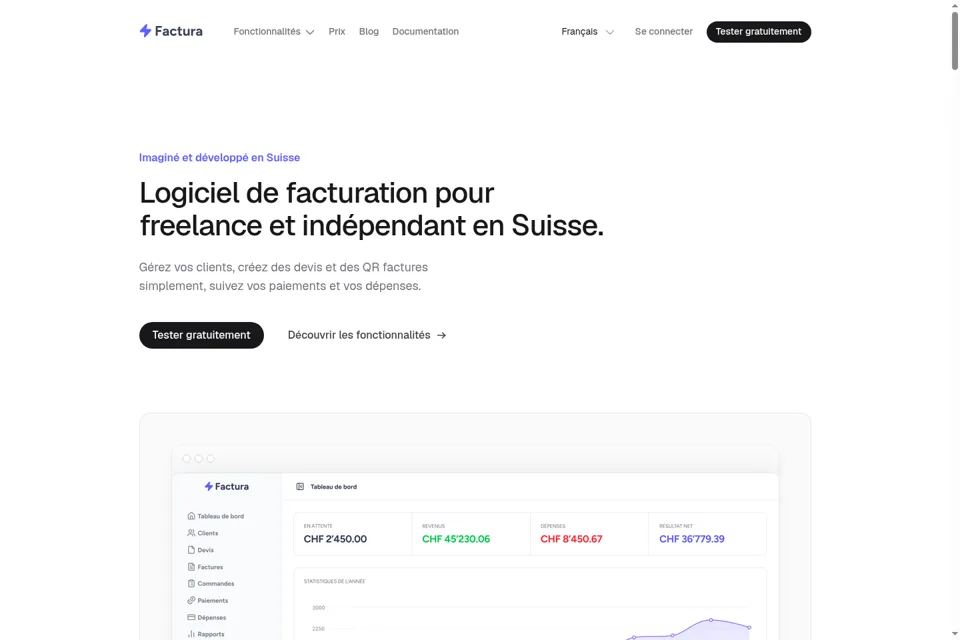This screenshot has height=640, width=960.
Task: Click the Factura logo inside the dashboard preview
Action: (227, 486)
